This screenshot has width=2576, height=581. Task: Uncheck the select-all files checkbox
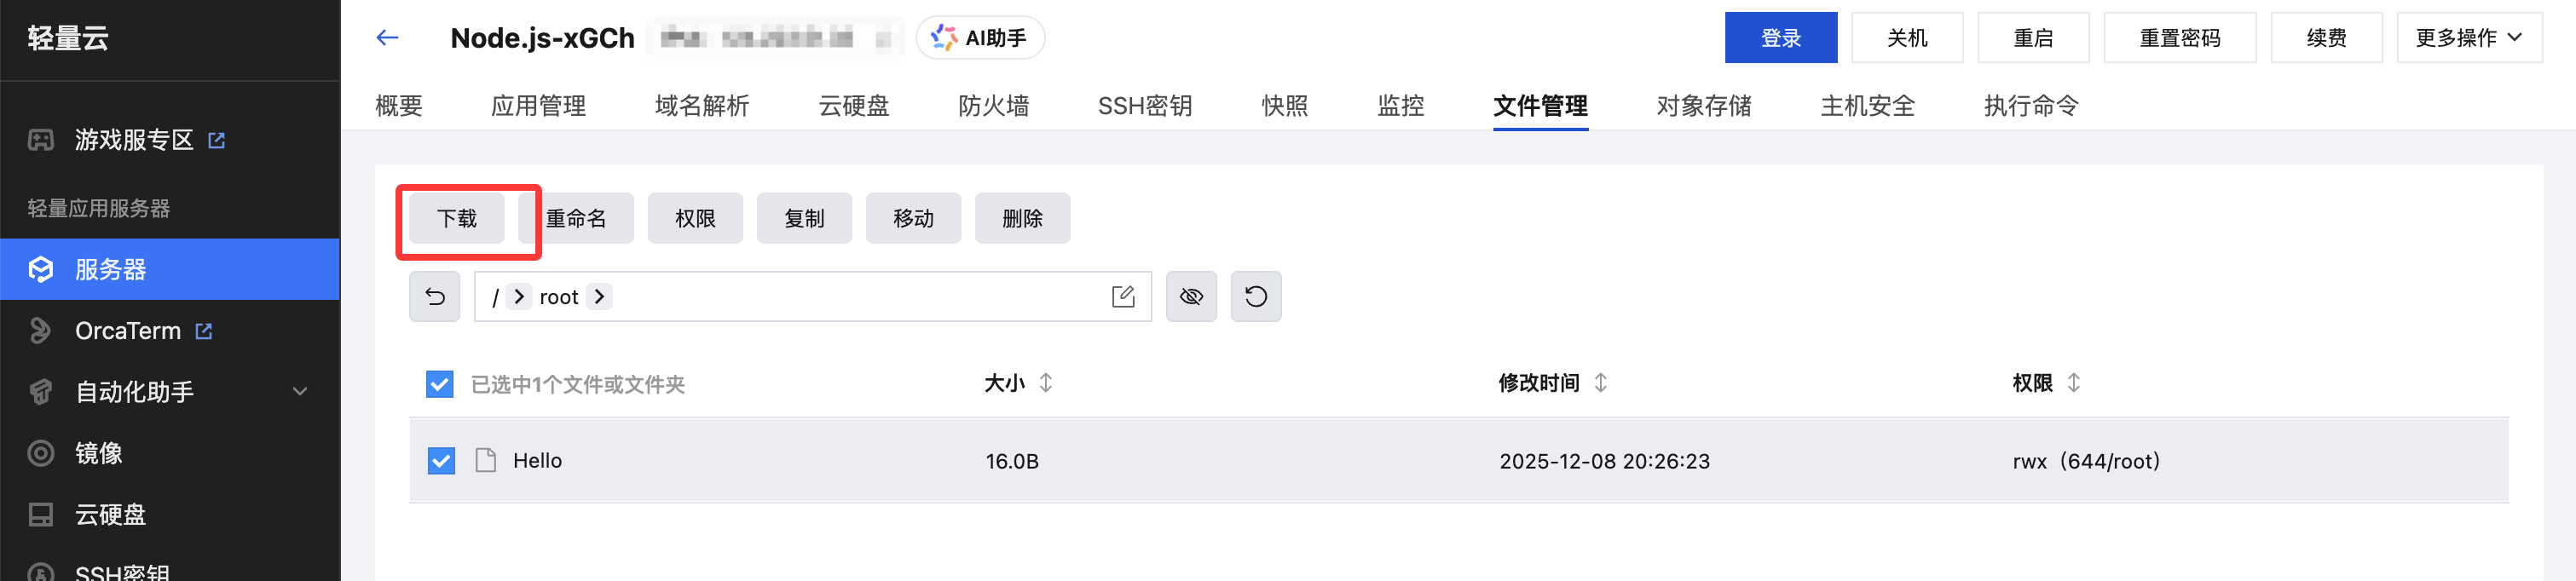(x=440, y=384)
